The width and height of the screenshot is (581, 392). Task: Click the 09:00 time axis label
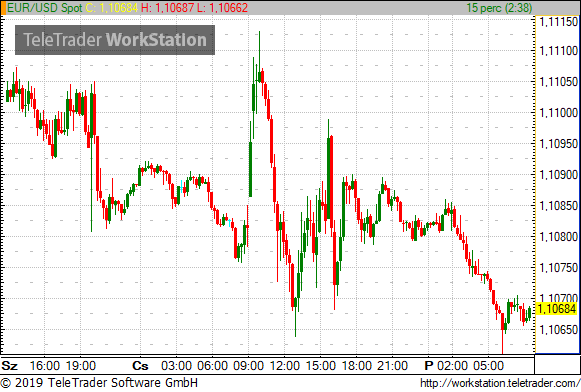point(248,366)
